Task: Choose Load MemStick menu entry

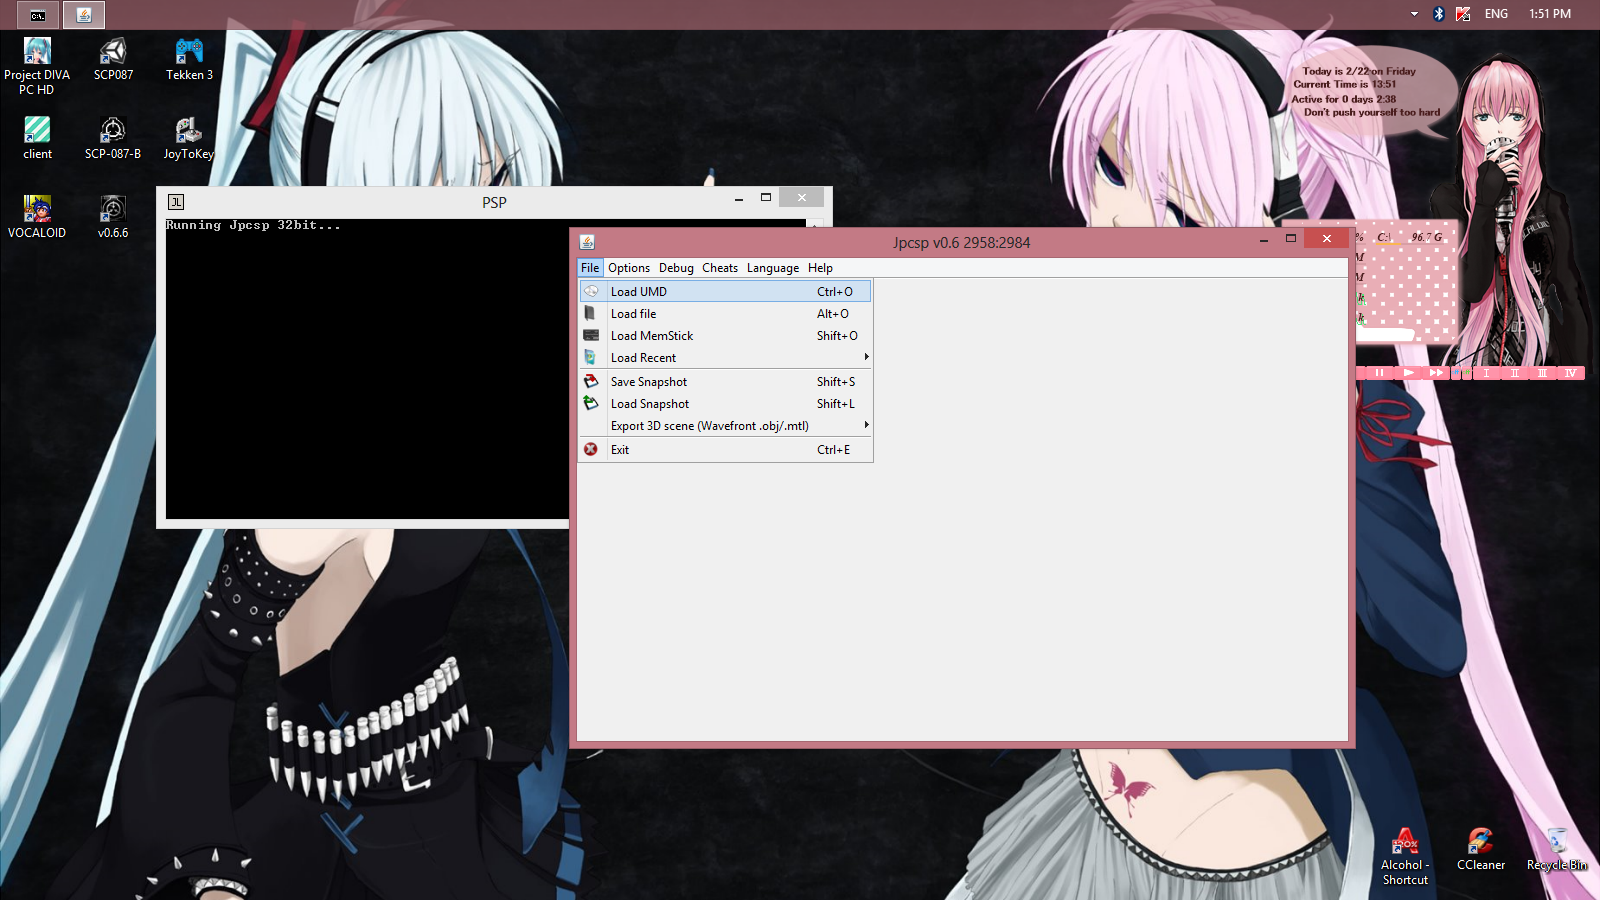Action: pyautogui.click(x=725, y=336)
